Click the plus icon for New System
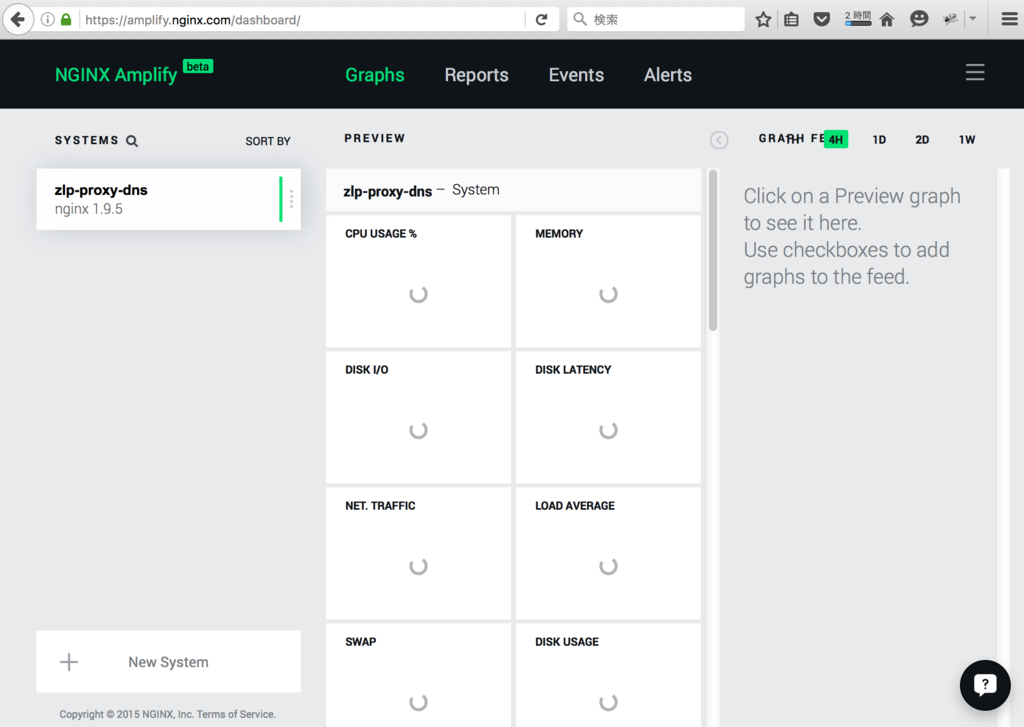The width and height of the screenshot is (1024, 727). [x=69, y=662]
